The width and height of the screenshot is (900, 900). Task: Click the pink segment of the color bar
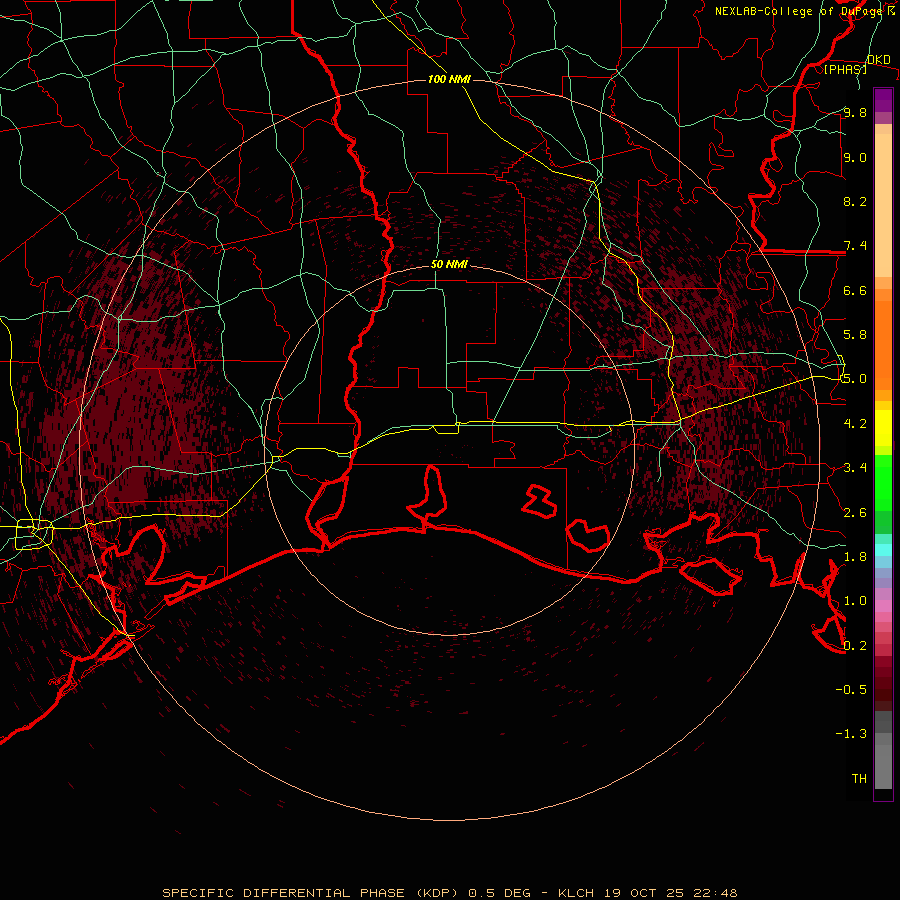click(x=883, y=606)
